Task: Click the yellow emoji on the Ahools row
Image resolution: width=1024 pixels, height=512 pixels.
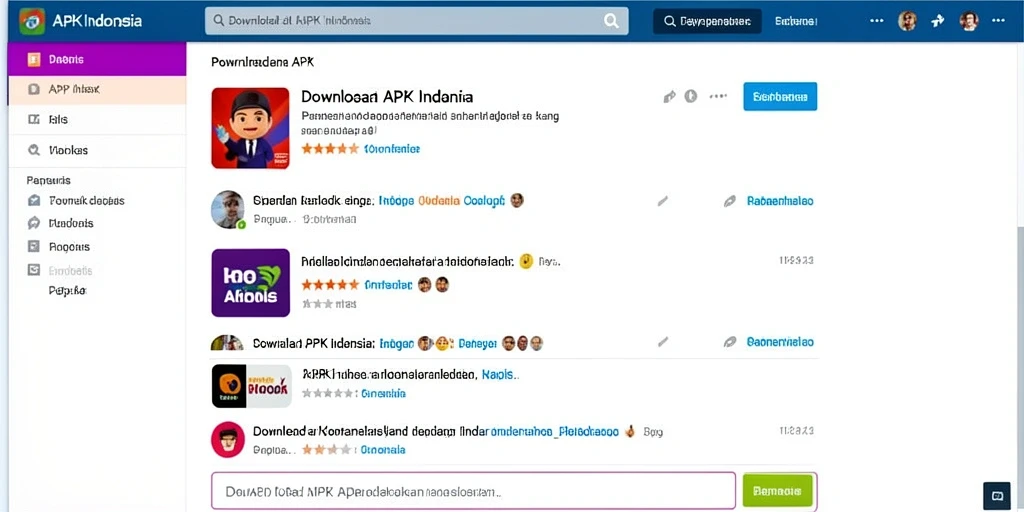Action: point(526,262)
